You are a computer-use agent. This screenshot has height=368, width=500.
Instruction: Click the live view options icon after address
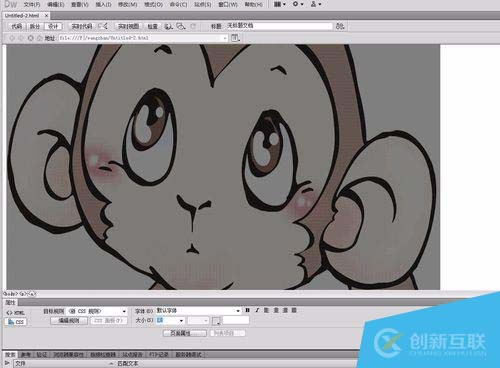[x=235, y=38]
